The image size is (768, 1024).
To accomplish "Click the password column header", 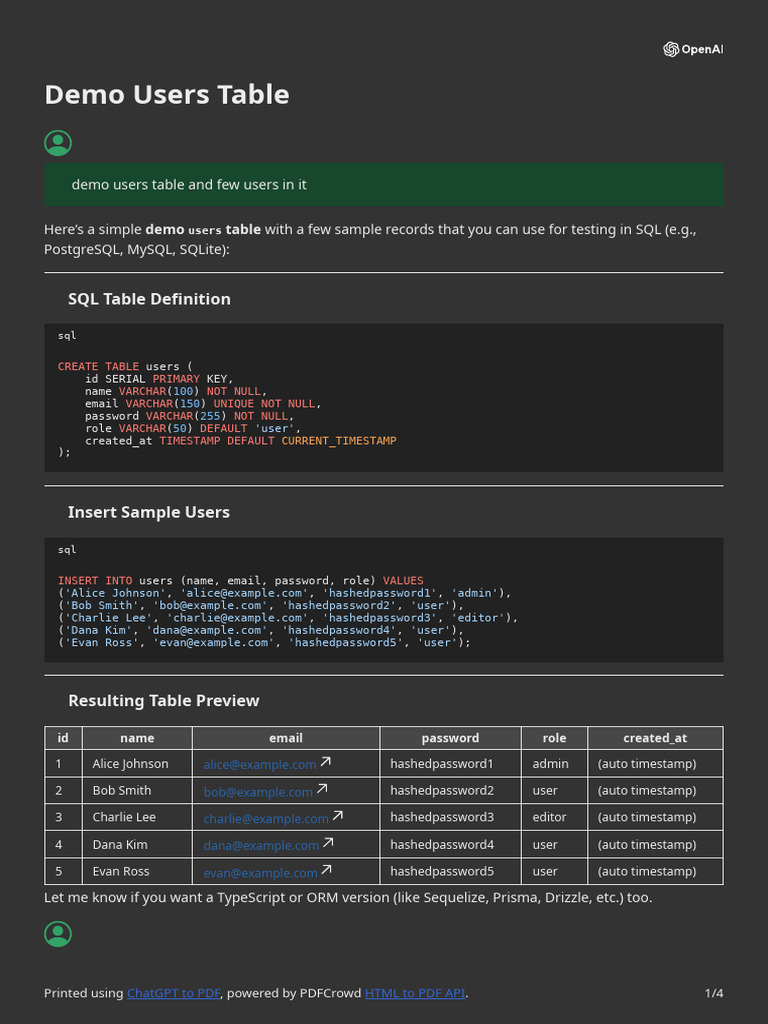I will [x=450, y=738].
